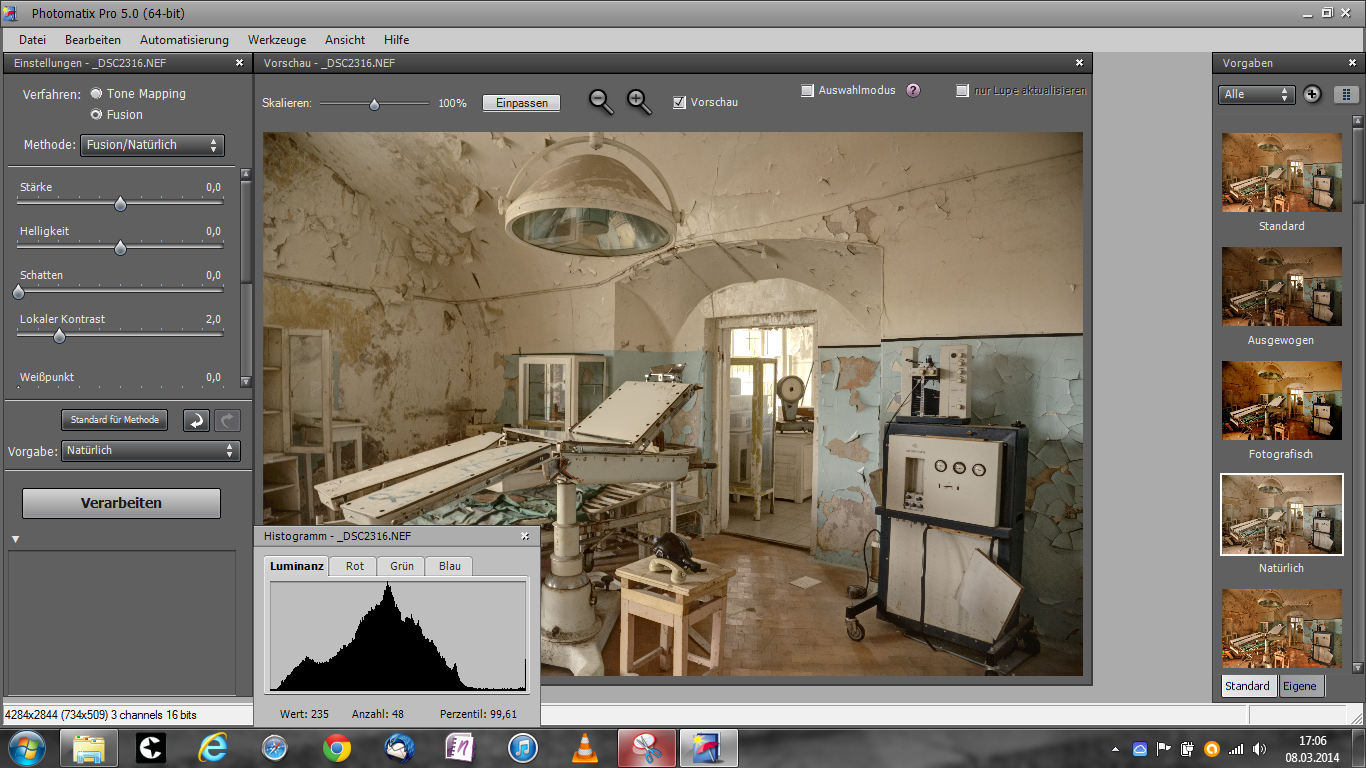Click the Schatten slider handle

coord(18,291)
